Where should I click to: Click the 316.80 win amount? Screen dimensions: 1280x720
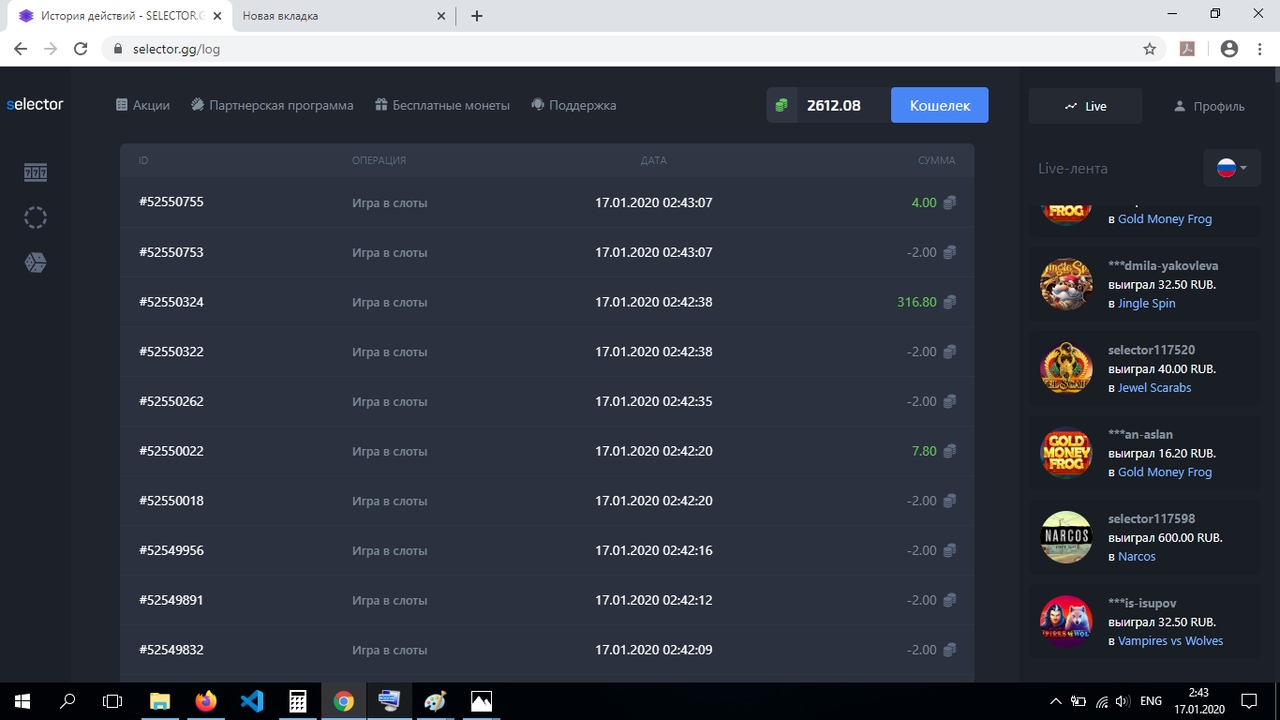point(917,302)
